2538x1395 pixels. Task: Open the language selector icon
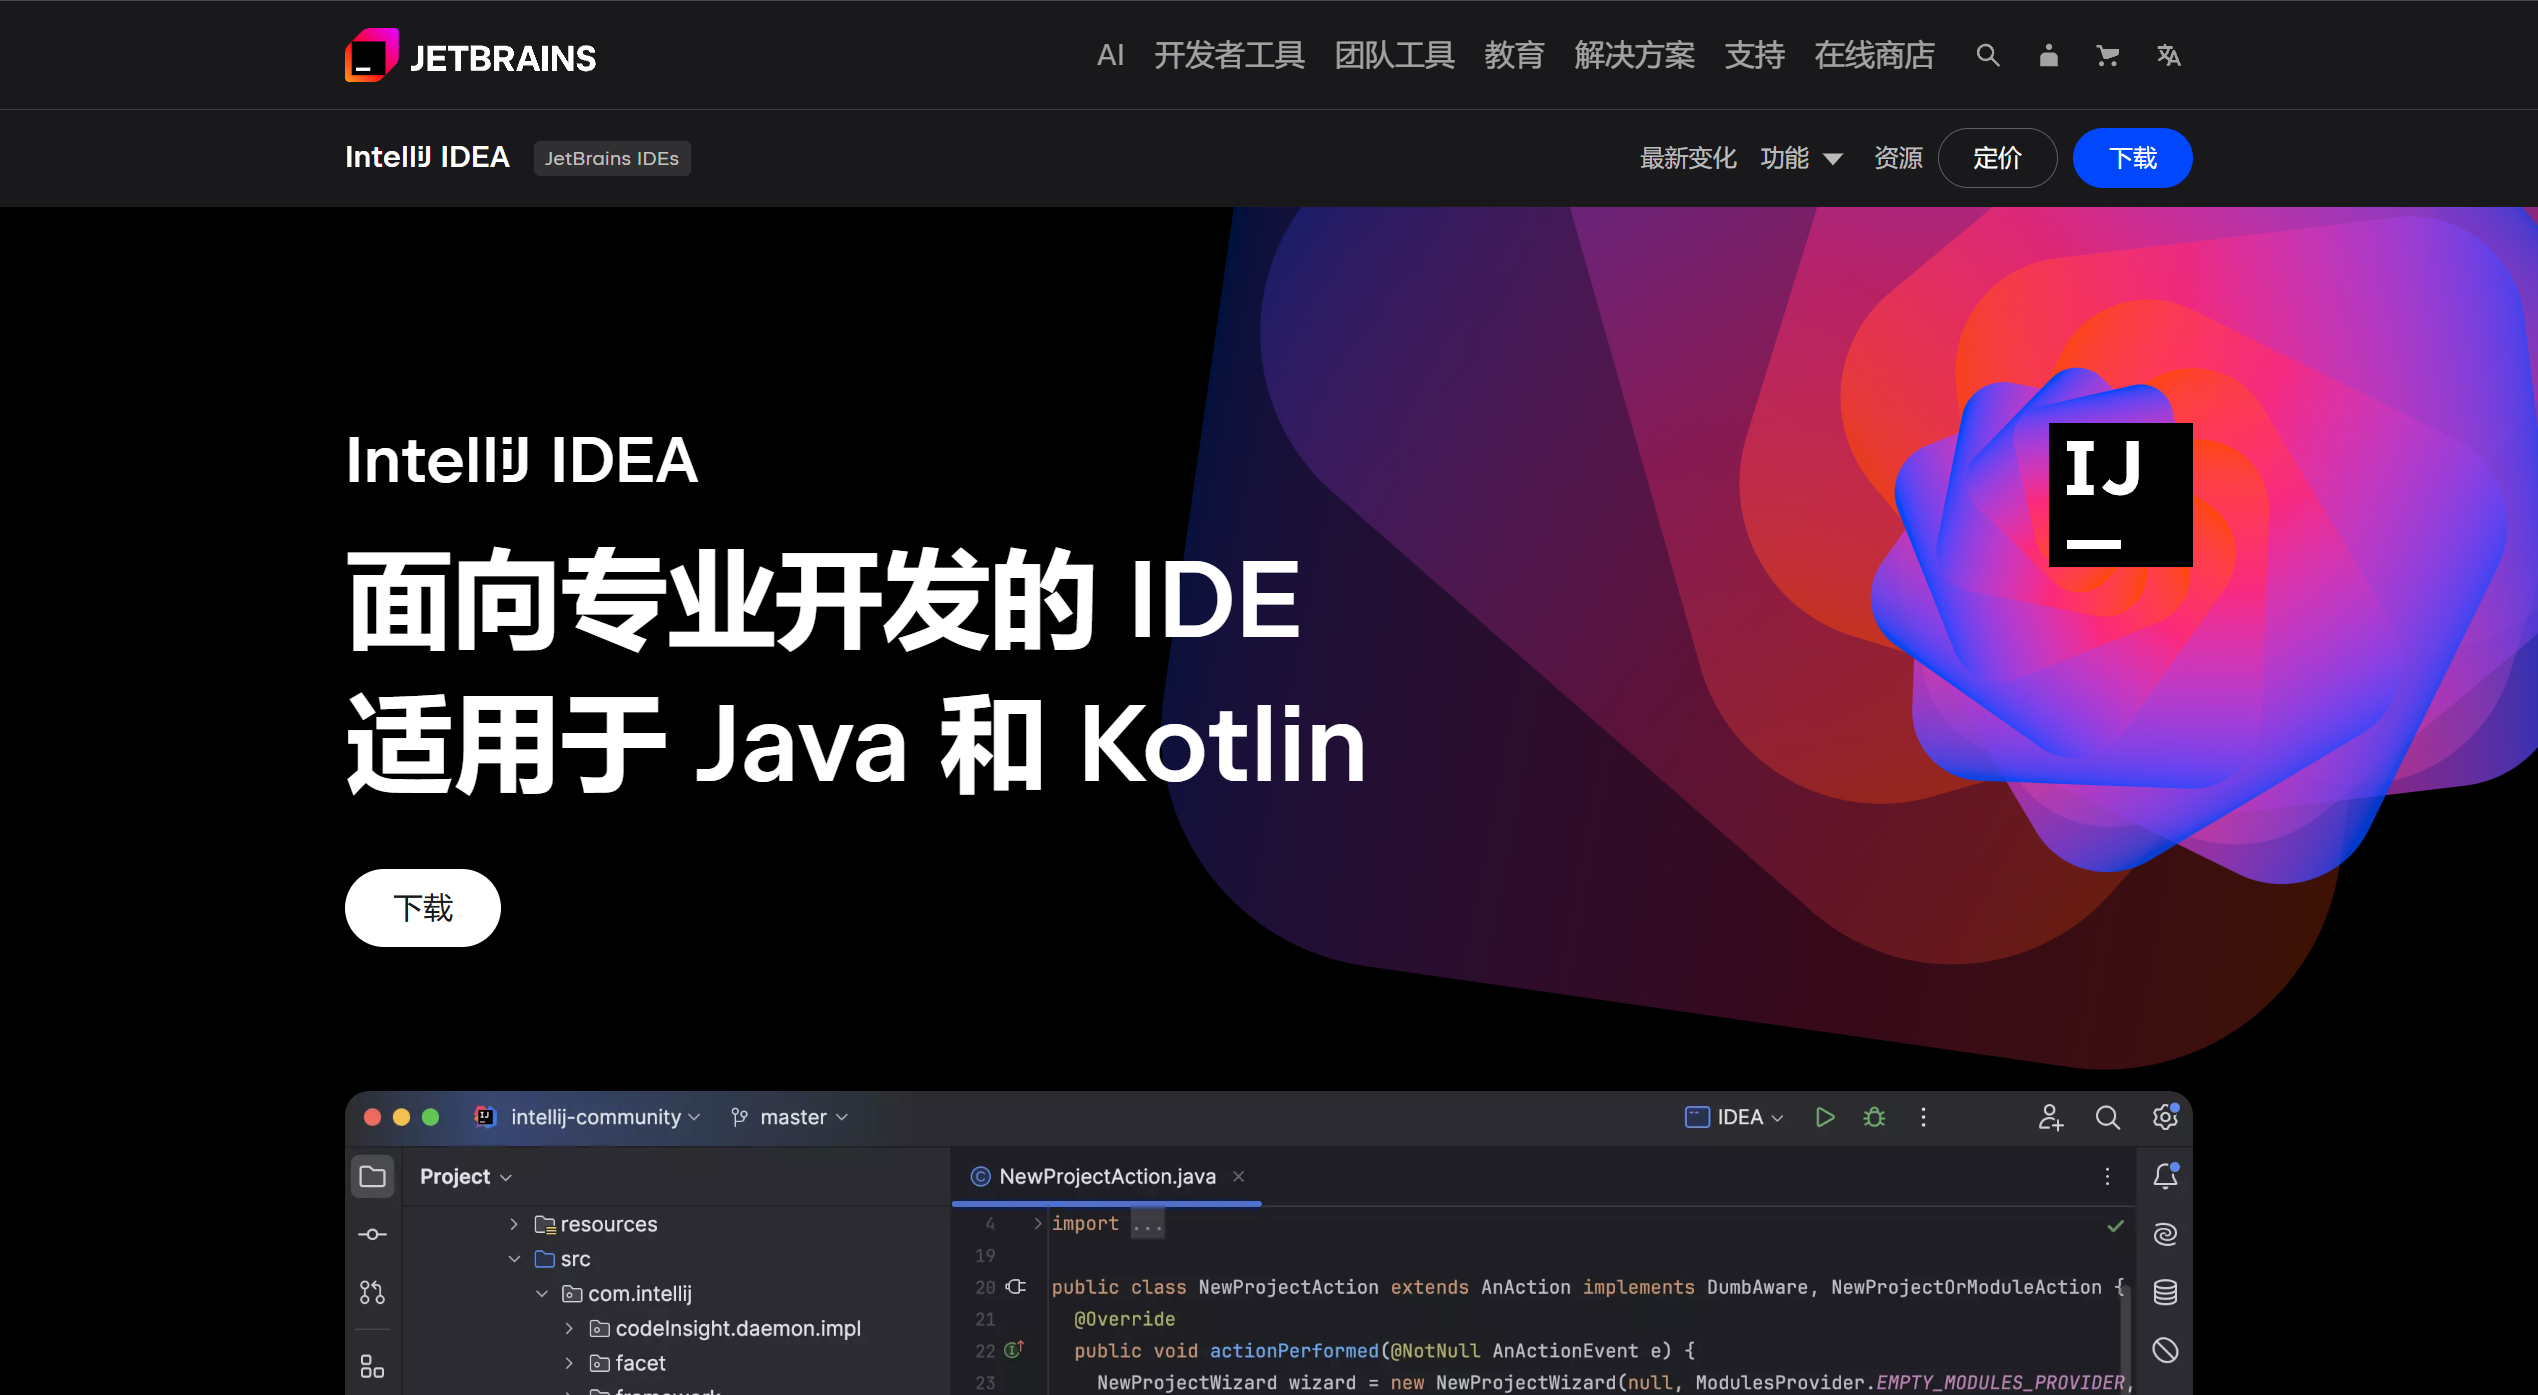[x=2168, y=56]
